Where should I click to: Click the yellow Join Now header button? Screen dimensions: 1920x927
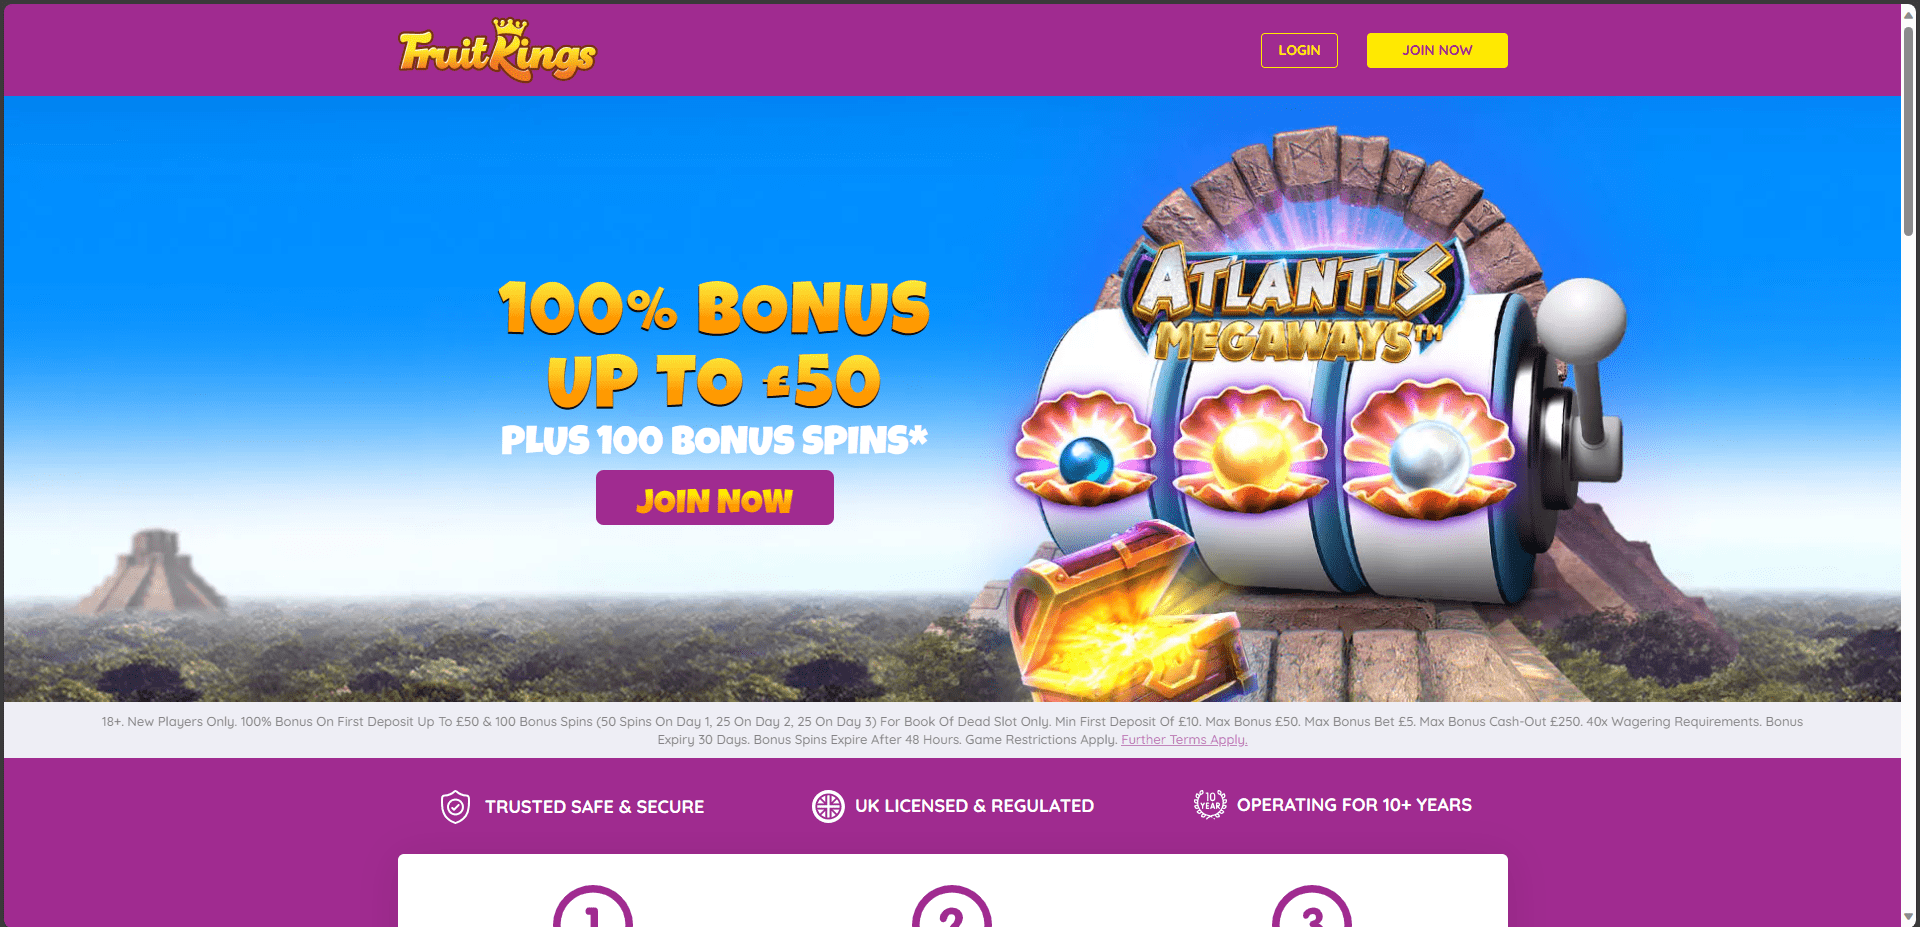[1437, 50]
